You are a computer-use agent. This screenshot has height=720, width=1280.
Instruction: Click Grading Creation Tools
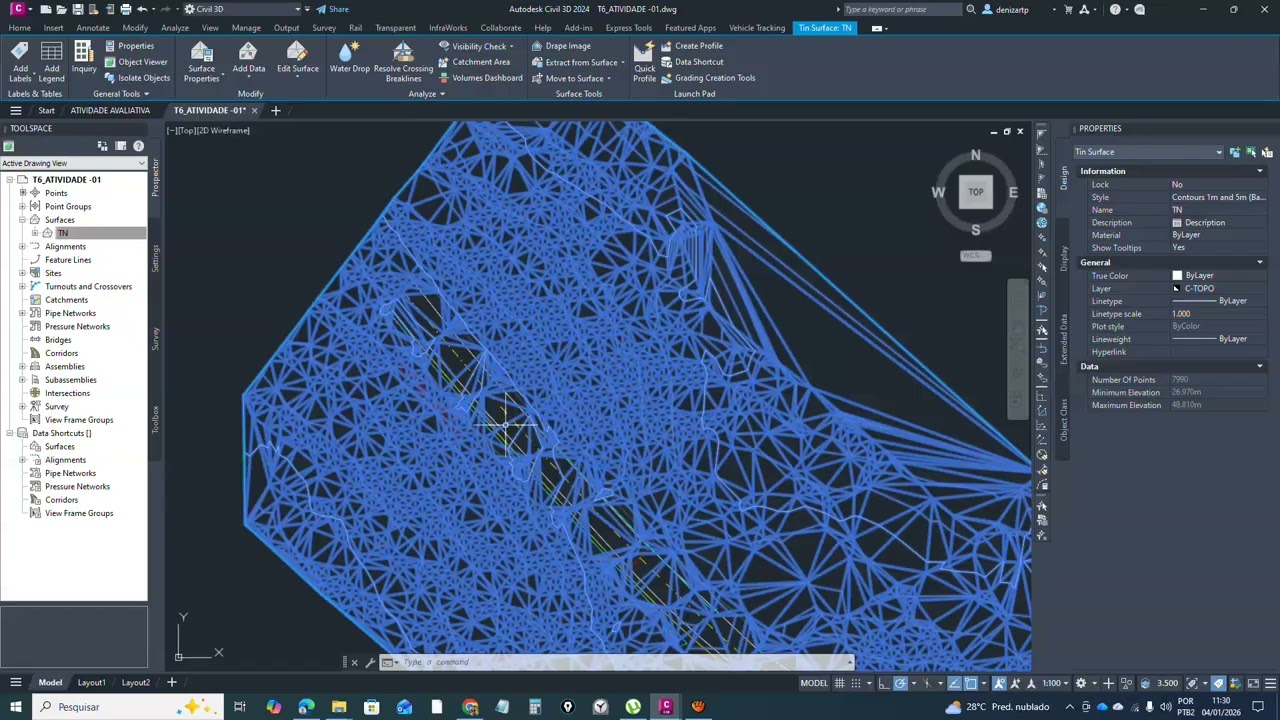click(708, 78)
